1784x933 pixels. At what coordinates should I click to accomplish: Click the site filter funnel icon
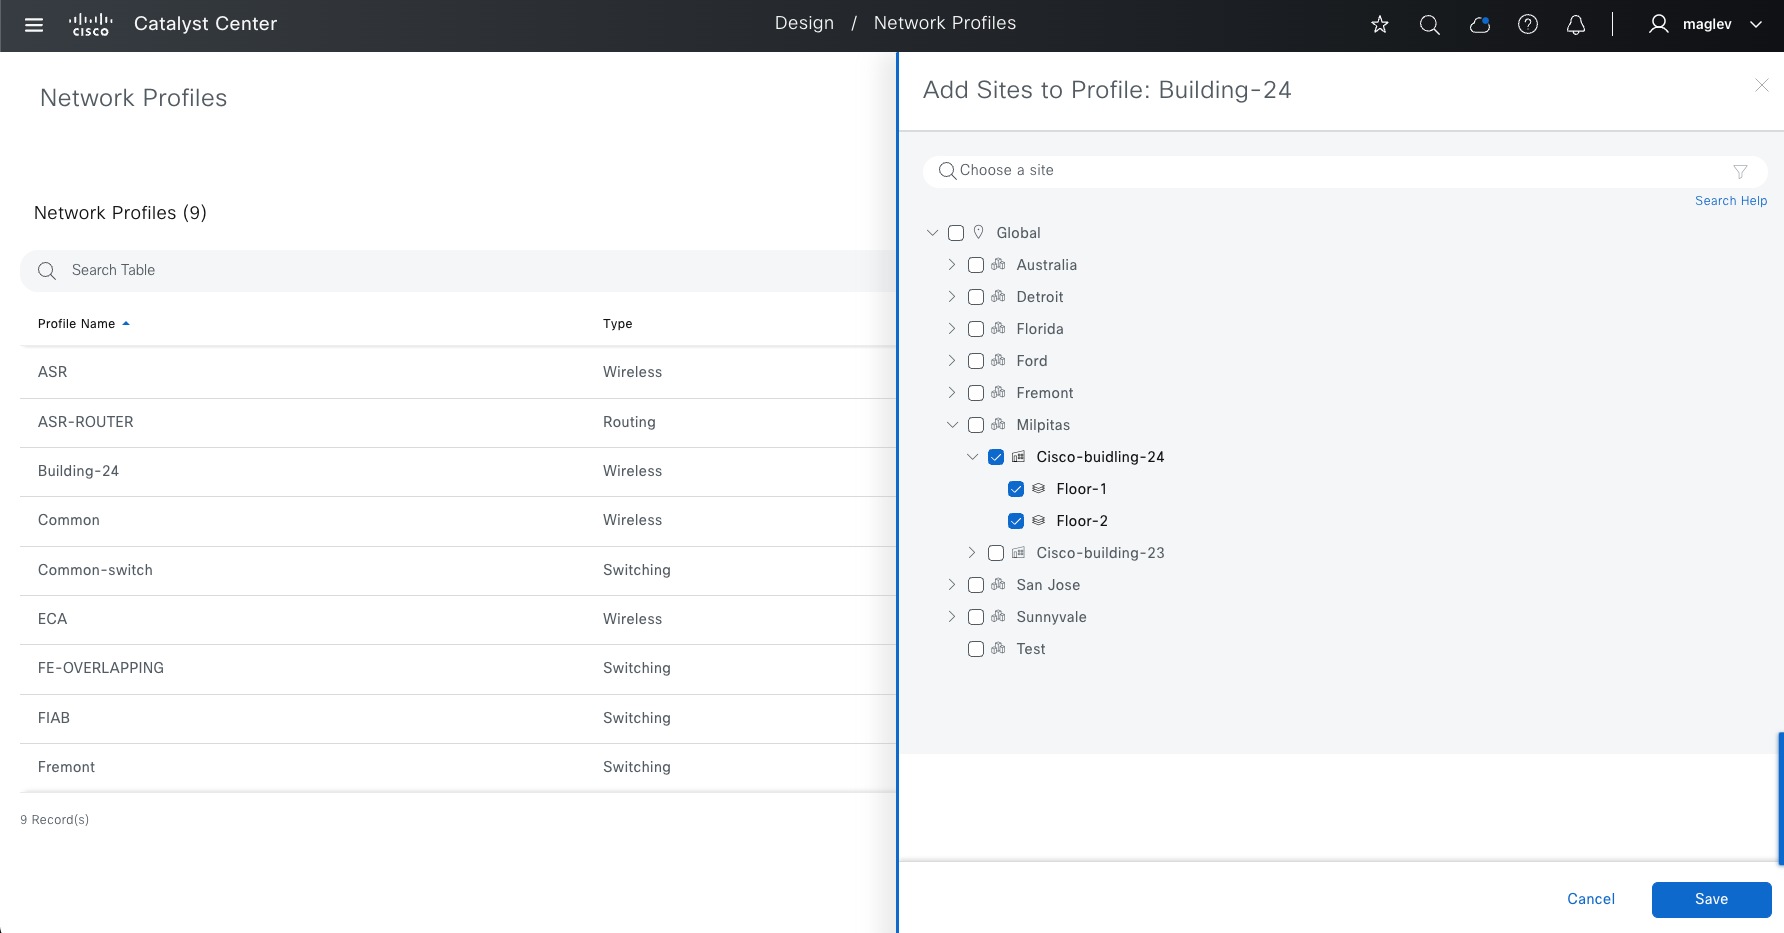pos(1740,171)
